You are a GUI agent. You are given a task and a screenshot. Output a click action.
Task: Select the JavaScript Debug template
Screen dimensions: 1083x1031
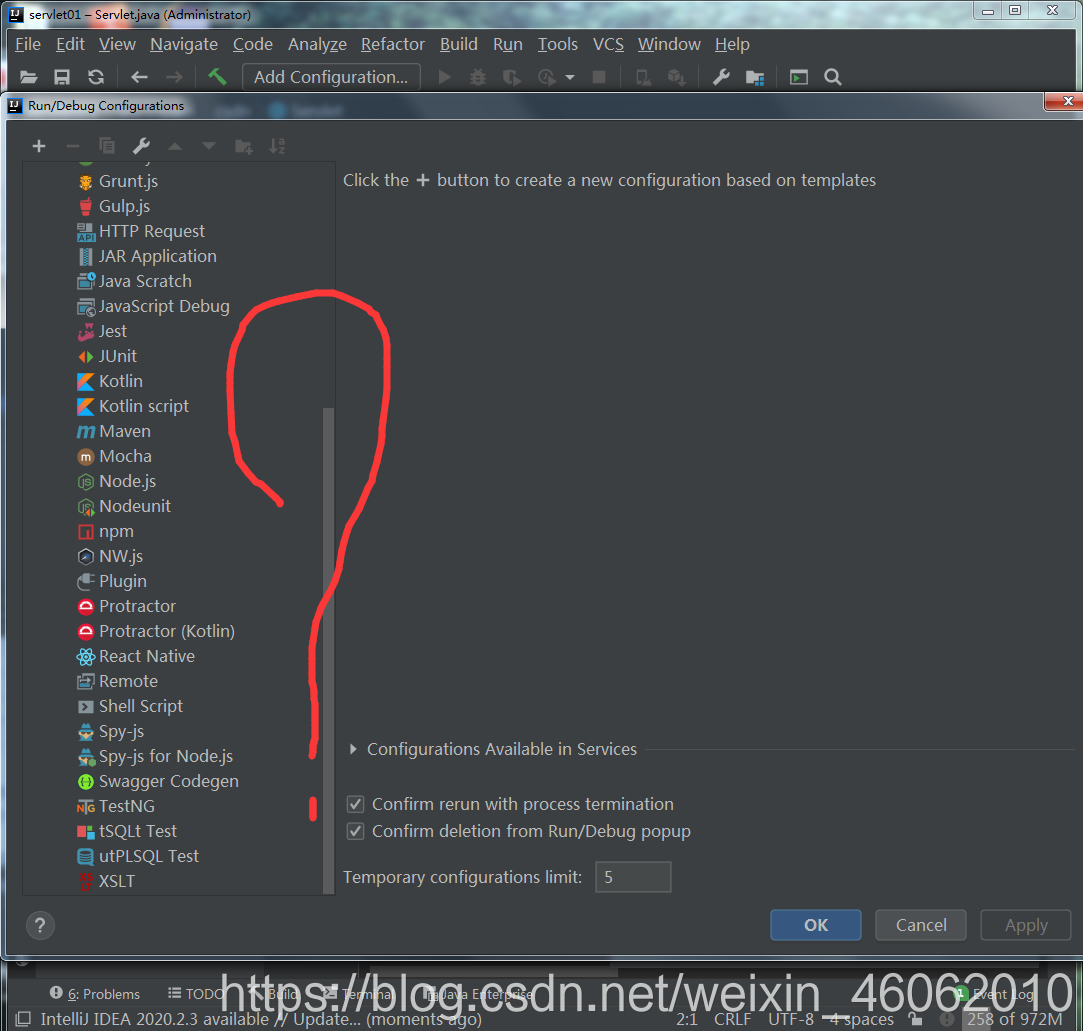[164, 306]
